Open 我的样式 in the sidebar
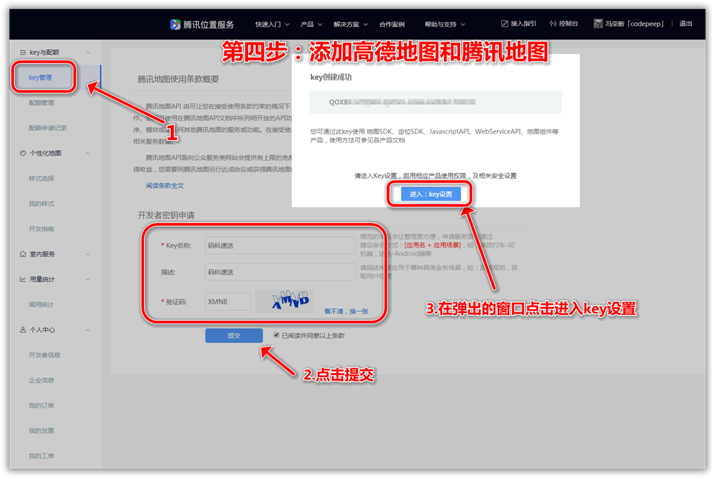714x478 pixels. click(41, 203)
